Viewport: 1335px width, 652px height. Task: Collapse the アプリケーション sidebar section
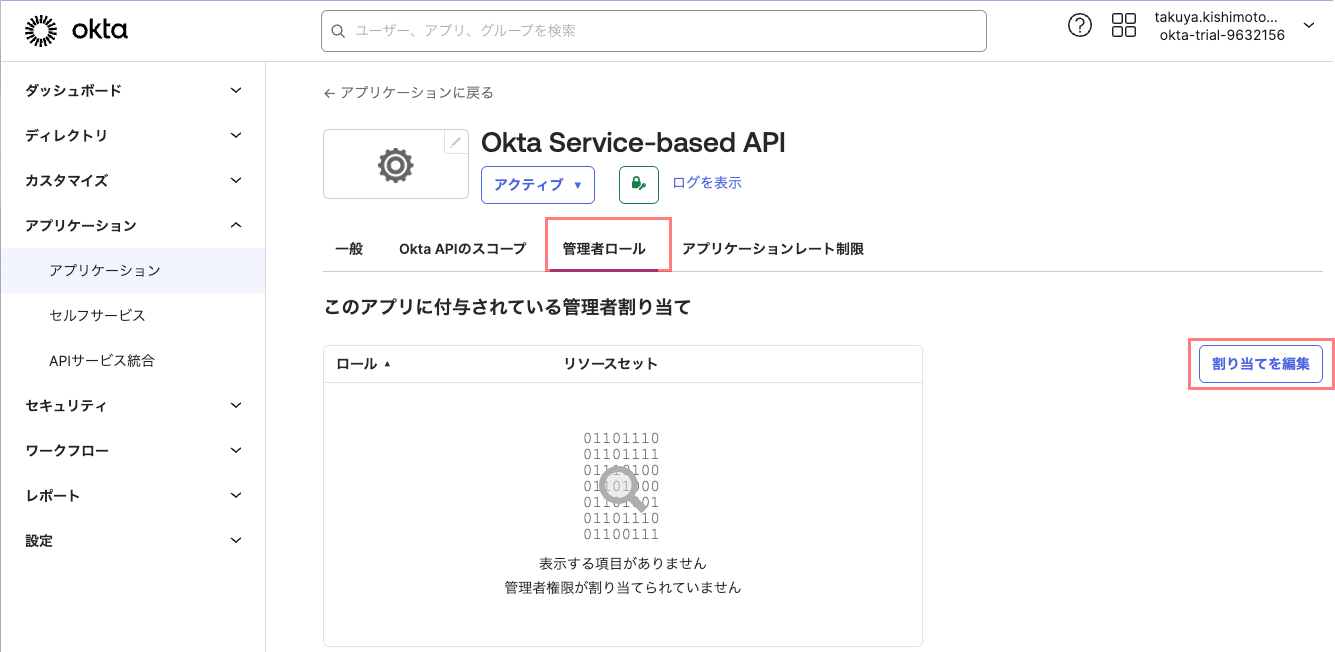coord(133,225)
